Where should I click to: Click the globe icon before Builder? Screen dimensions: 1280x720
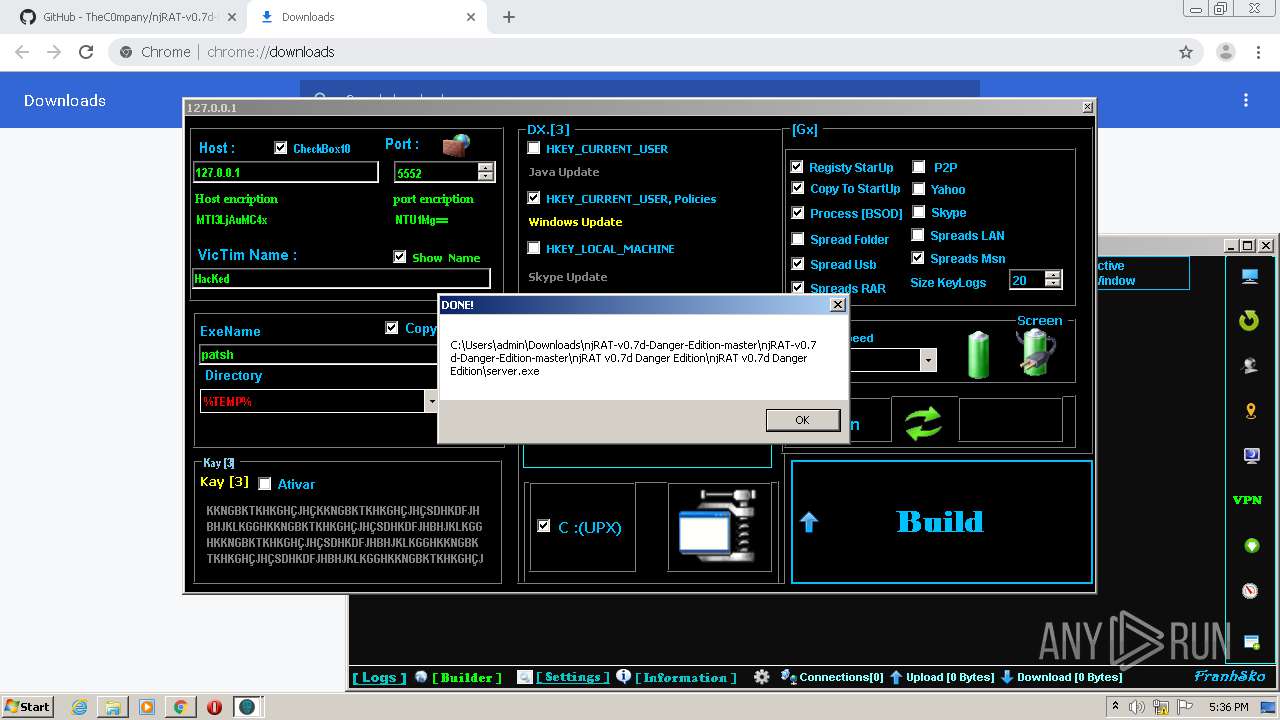pos(421,677)
